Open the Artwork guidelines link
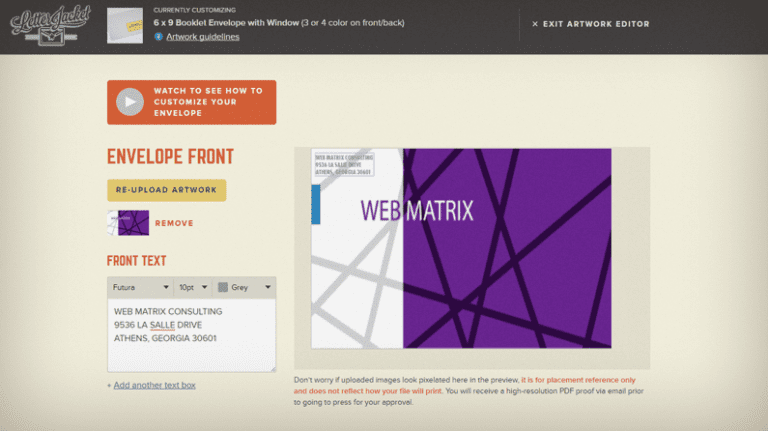Viewport: 768px width, 431px height. pos(203,37)
